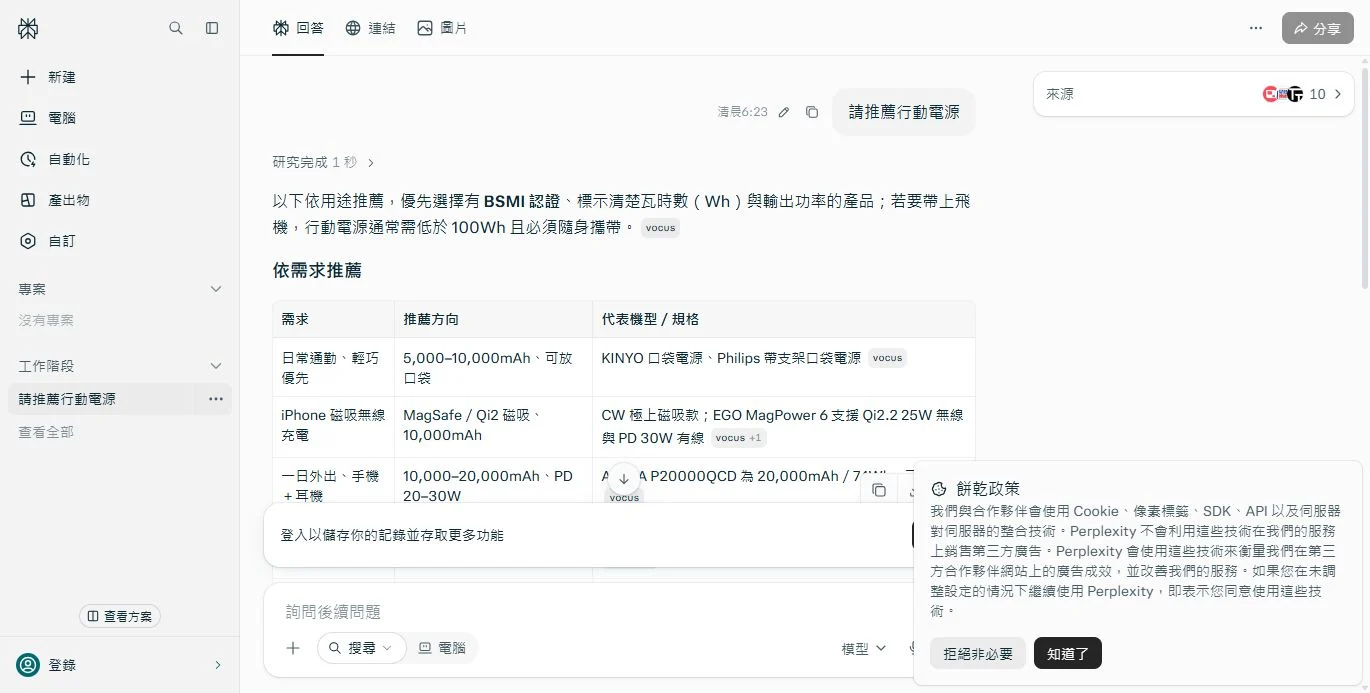The image size is (1370, 693).
Task: Collapse the 工作階段 section chevron
Action: pyautogui.click(x=215, y=366)
